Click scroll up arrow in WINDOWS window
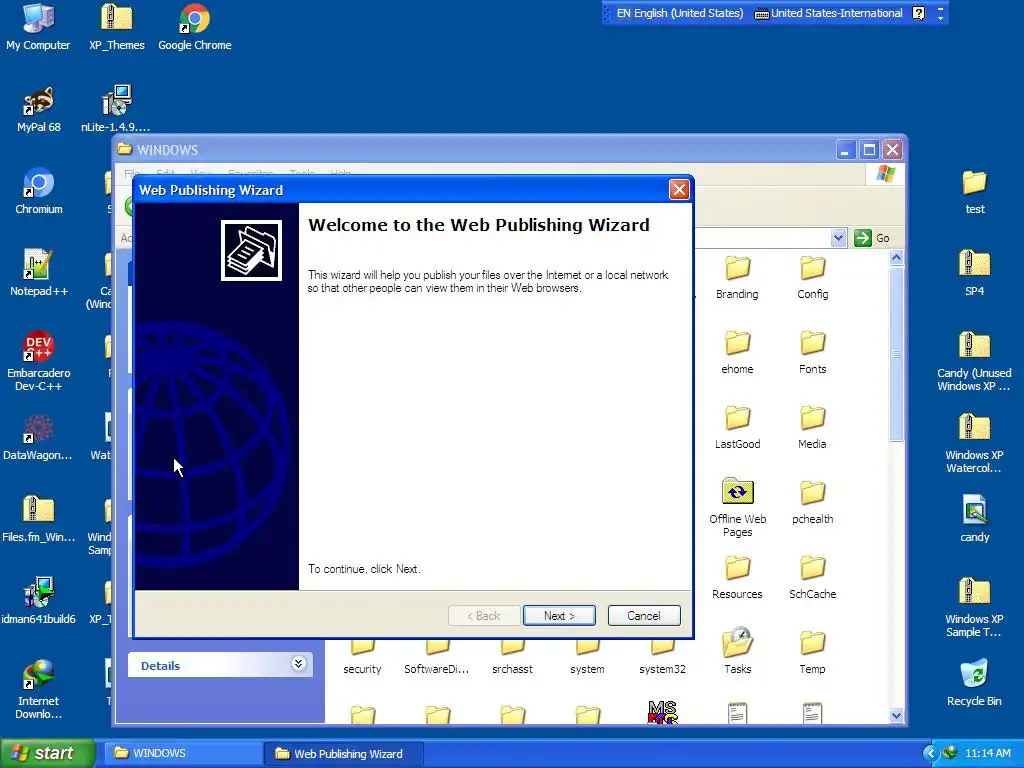 (x=897, y=258)
